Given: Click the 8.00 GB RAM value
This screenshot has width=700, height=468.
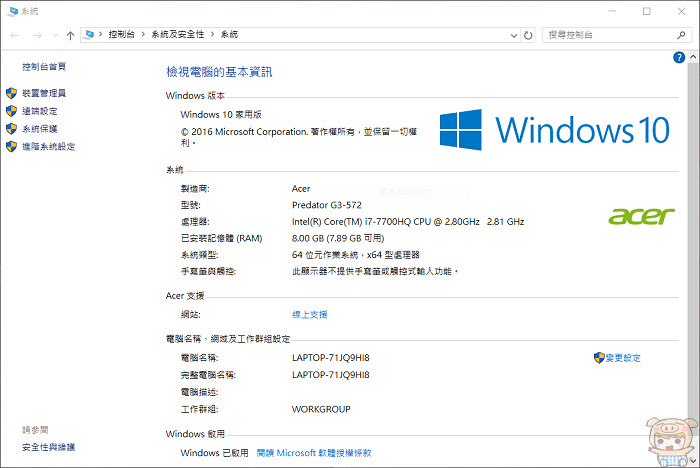Looking at the screenshot, I should [338, 238].
